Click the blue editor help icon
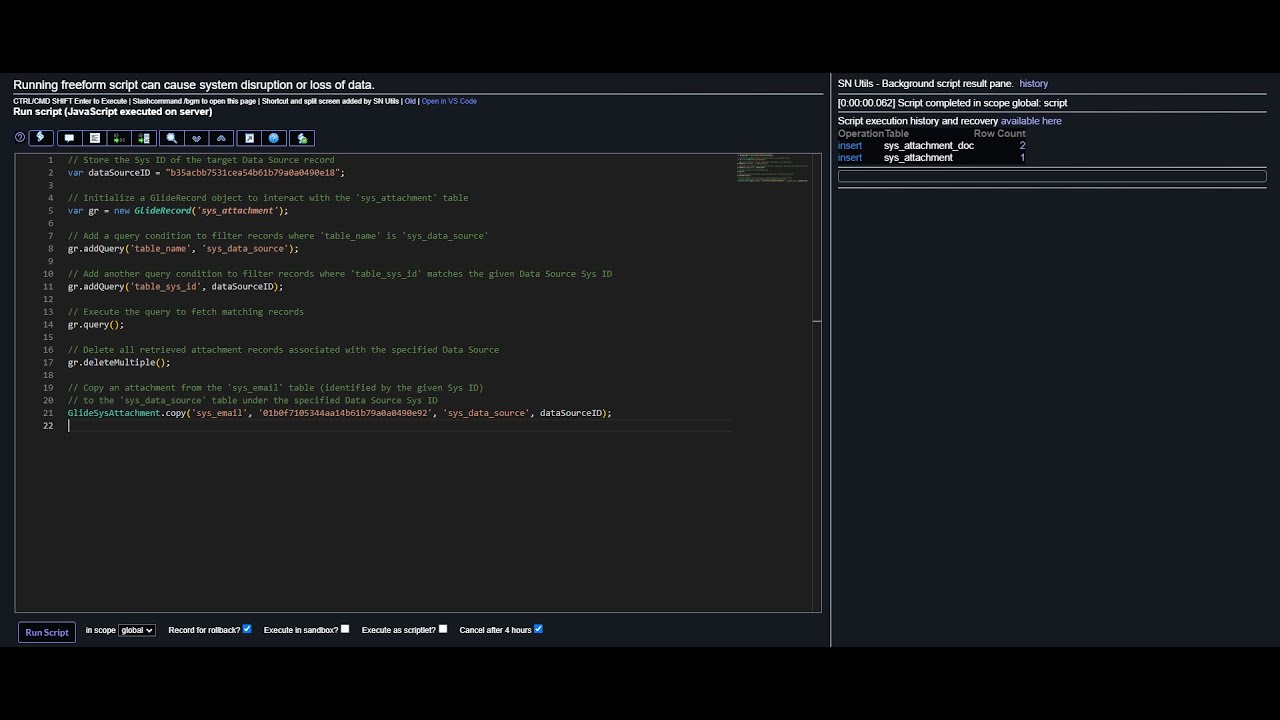The width and height of the screenshot is (1280, 720). [274, 138]
